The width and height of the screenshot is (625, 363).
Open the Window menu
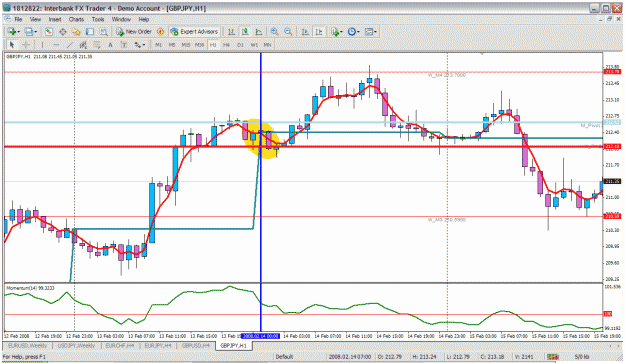(121, 19)
